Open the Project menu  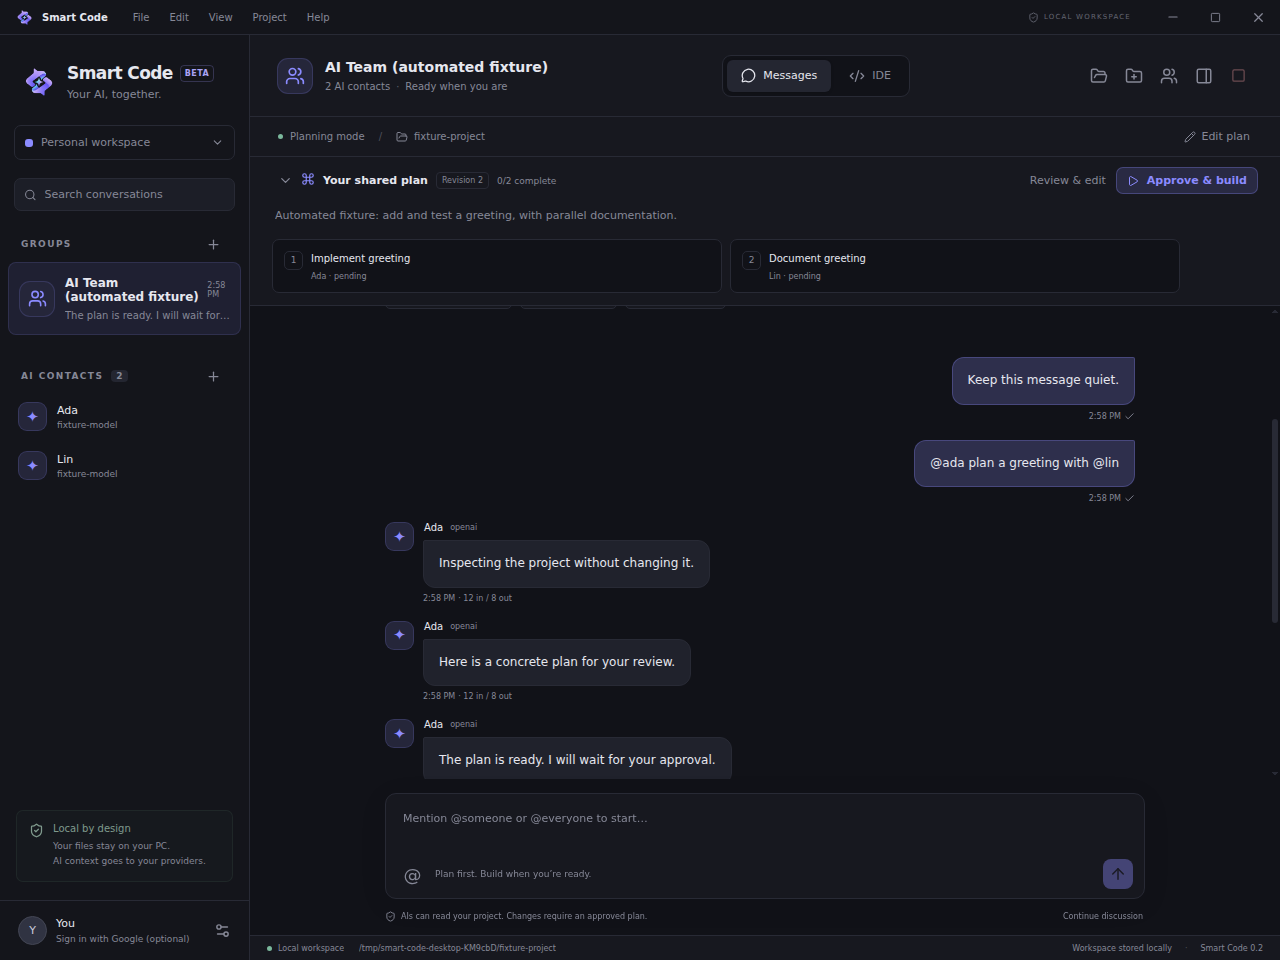[x=269, y=17]
